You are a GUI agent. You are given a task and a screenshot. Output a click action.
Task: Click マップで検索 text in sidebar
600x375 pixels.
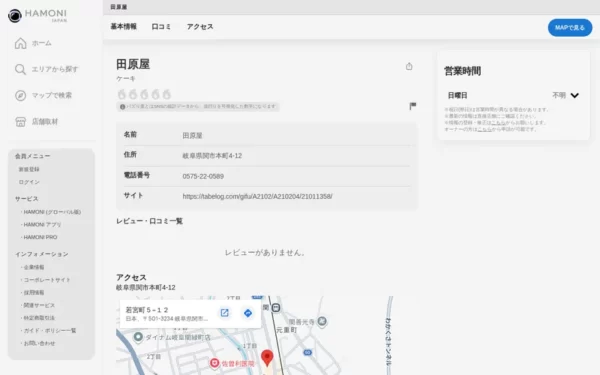tap(52, 95)
